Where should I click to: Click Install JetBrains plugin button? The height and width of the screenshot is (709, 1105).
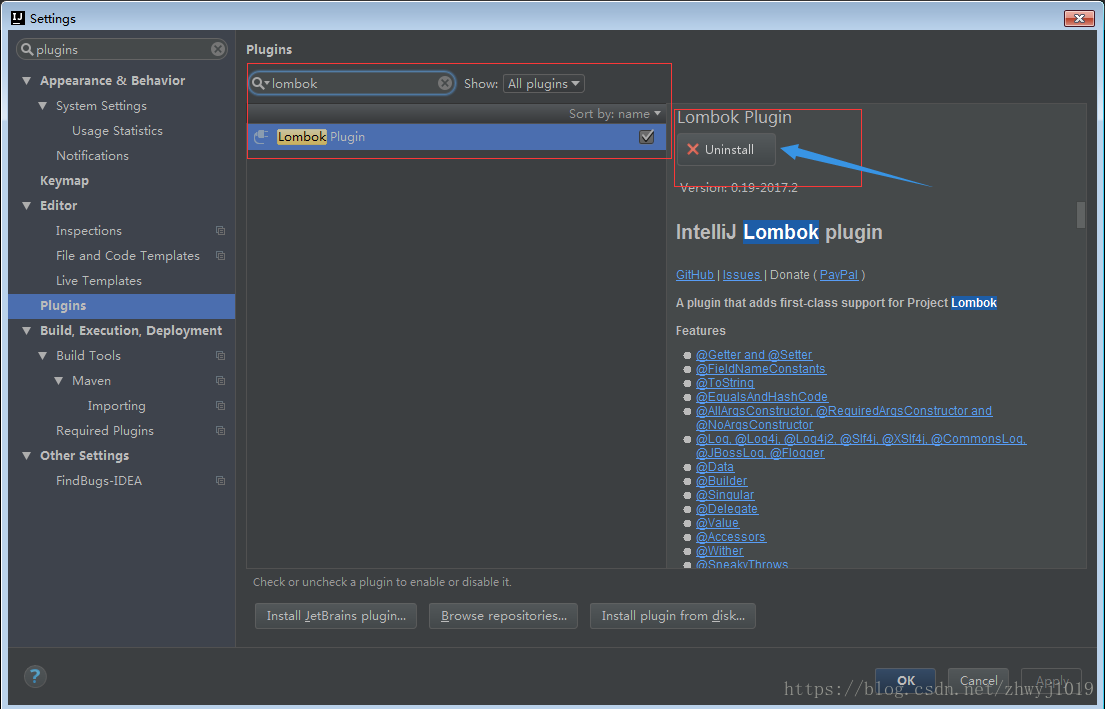pyautogui.click(x=335, y=615)
